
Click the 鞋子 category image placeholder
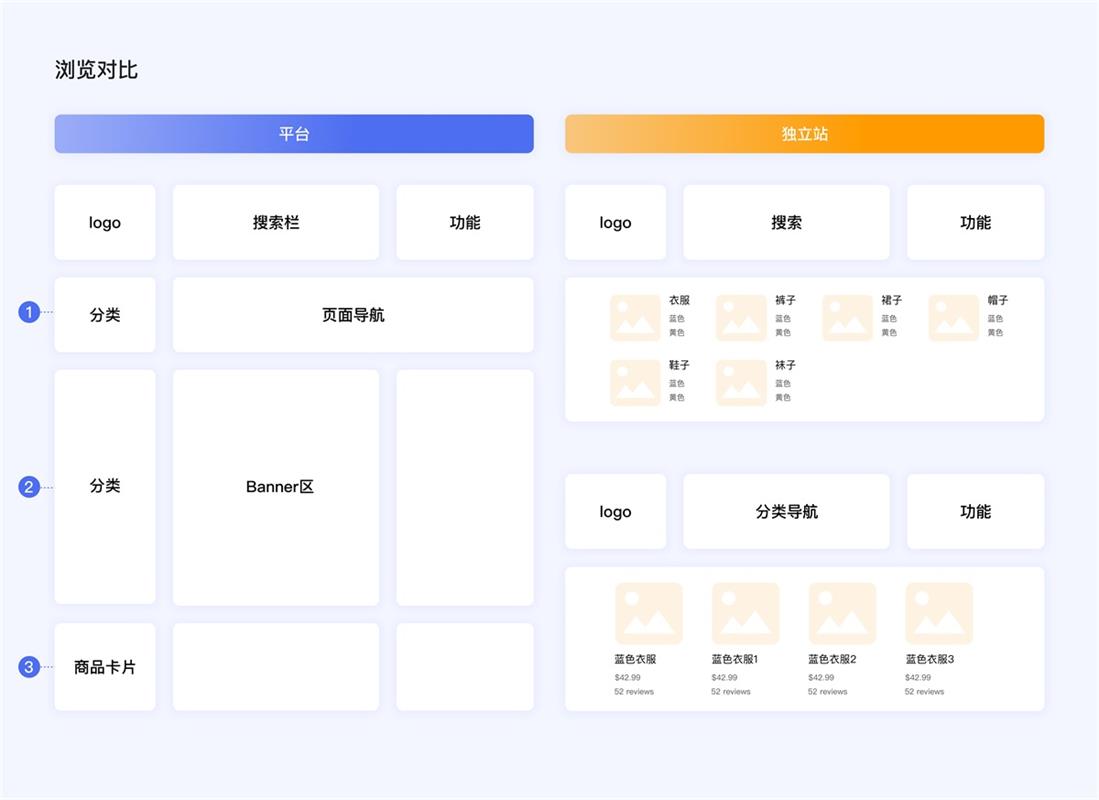[635, 383]
